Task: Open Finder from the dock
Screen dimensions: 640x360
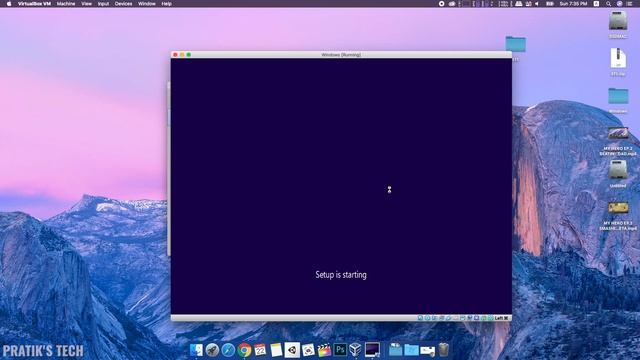Action: tap(196, 350)
